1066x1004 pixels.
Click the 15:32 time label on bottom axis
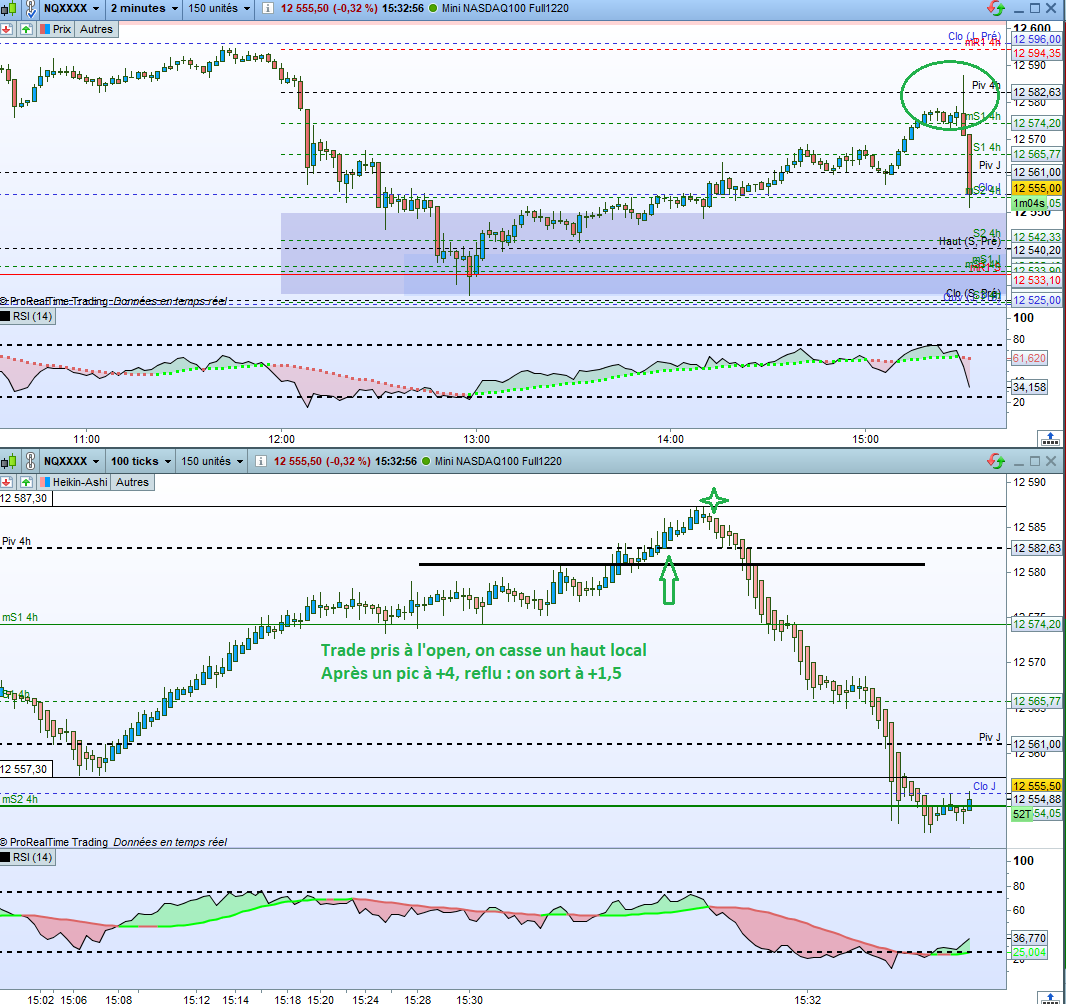(x=808, y=999)
